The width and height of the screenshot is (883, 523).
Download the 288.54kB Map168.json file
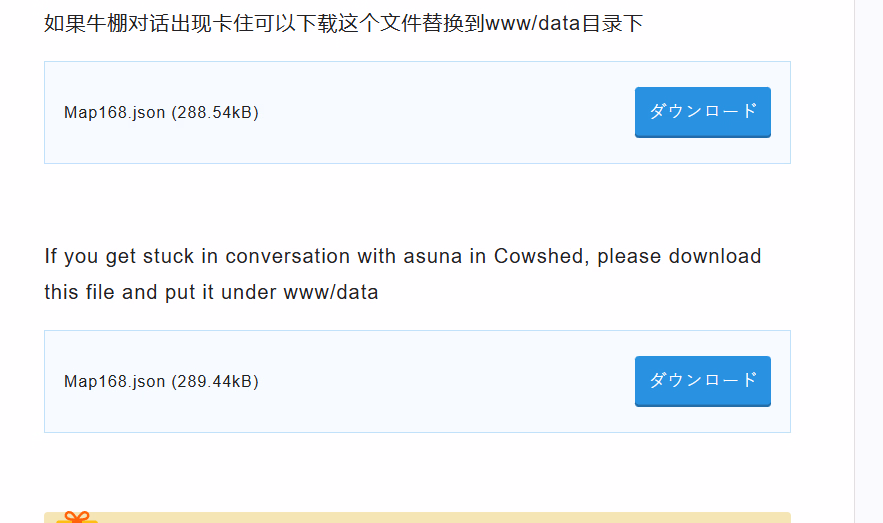pyautogui.click(x=702, y=112)
